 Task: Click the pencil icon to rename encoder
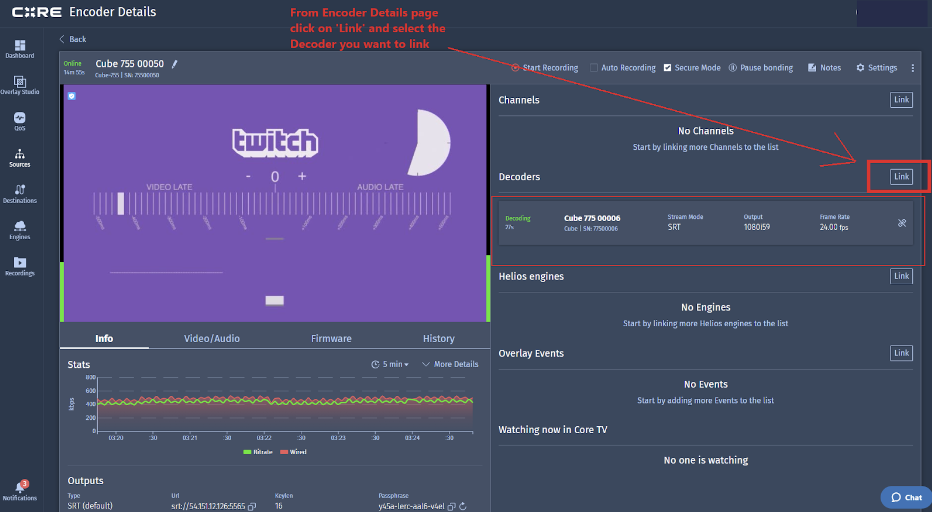pos(174,64)
